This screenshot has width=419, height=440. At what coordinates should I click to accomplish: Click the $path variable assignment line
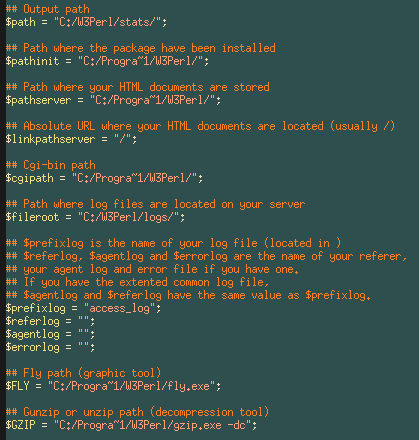[86, 22]
